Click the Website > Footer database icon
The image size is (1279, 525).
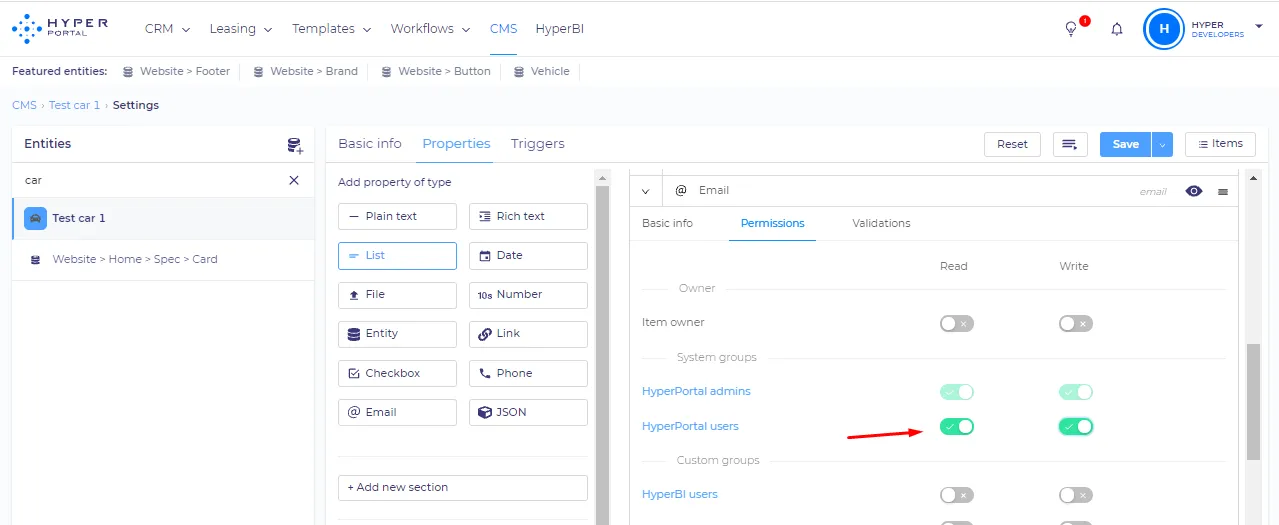(128, 72)
